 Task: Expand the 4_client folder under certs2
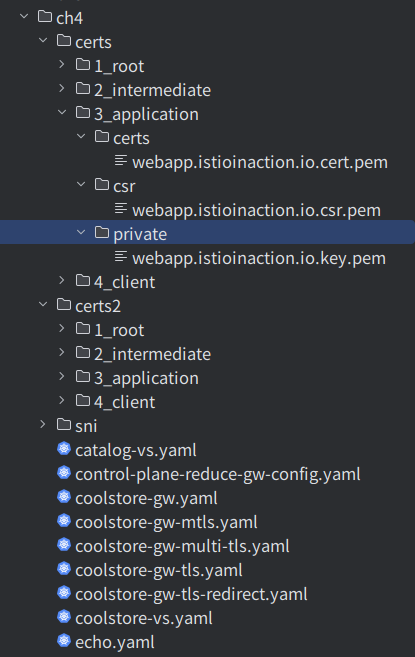[62, 401]
